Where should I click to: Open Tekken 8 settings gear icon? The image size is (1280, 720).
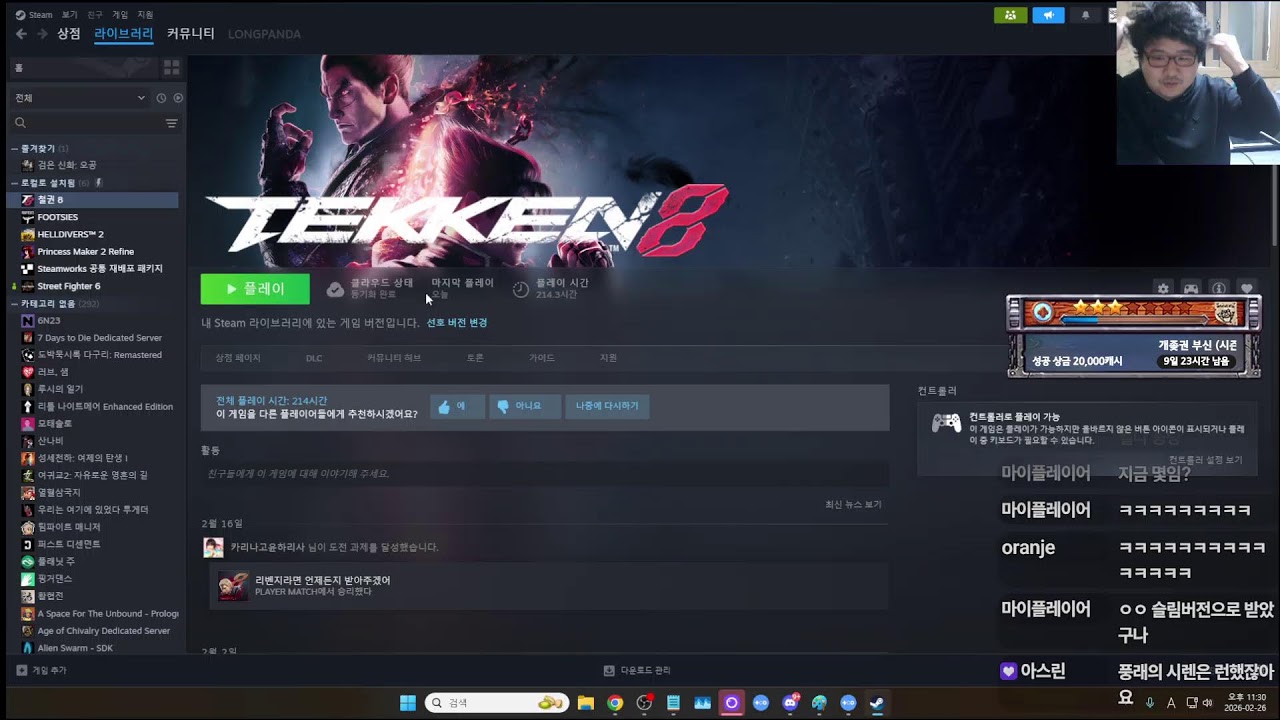(1163, 288)
